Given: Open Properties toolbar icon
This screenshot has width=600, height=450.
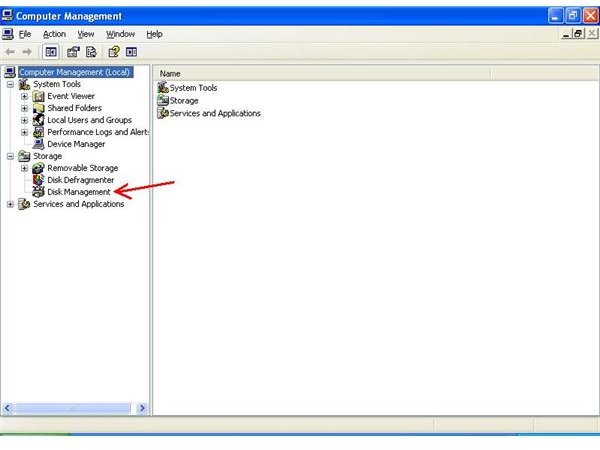Looking at the screenshot, I should point(73,52).
